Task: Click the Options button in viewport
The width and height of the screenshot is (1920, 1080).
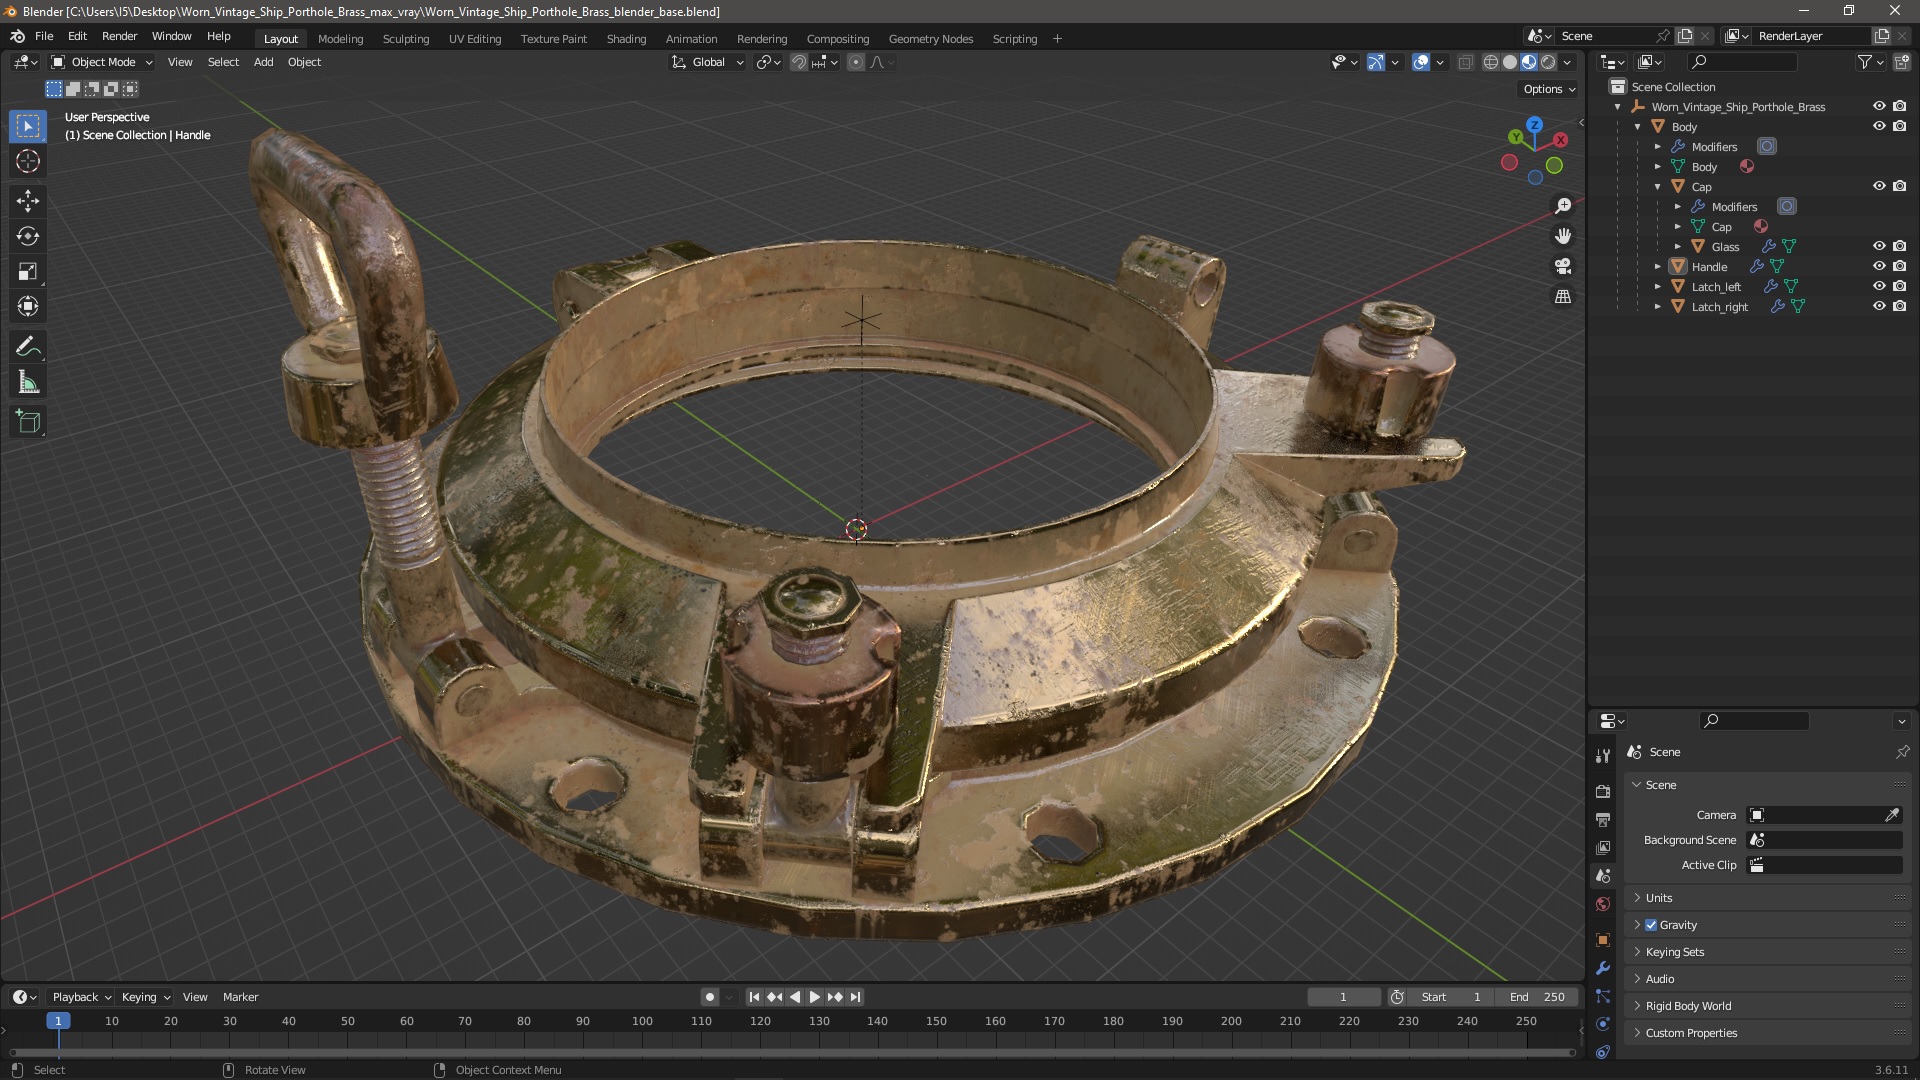Action: point(1548,89)
